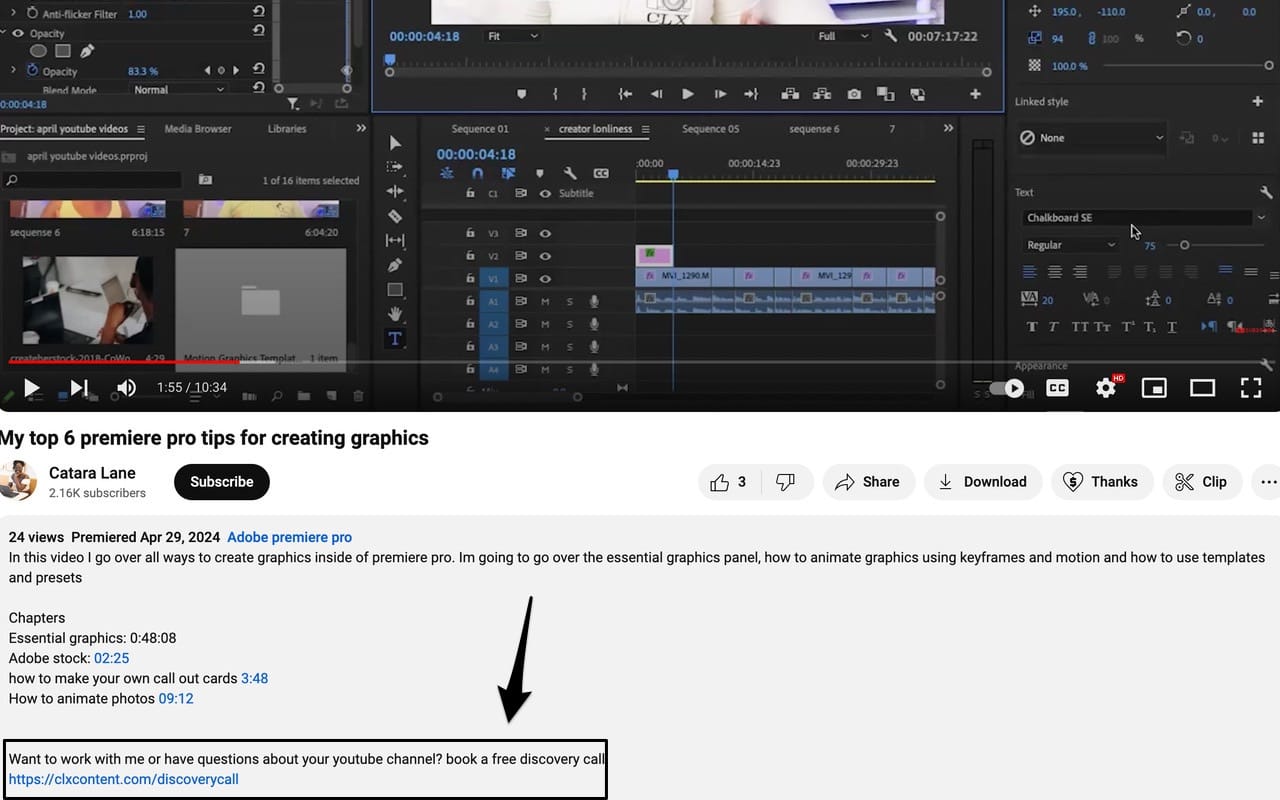Toggle Linked Selection in the timeline

point(508,173)
